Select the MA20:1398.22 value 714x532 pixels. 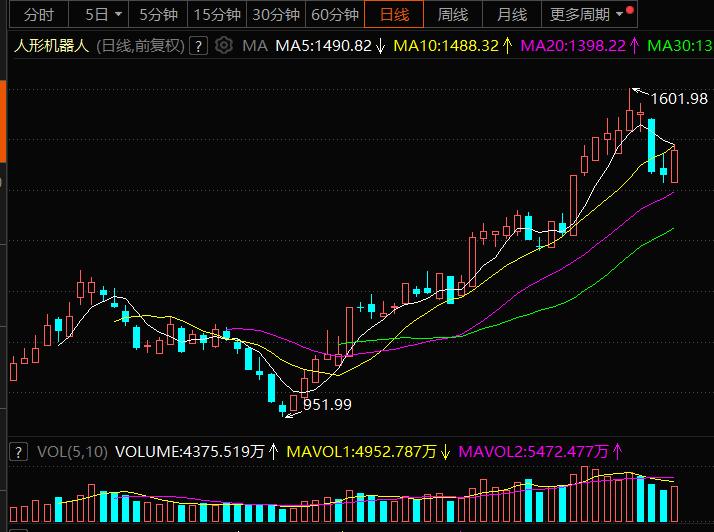tap(573, 46)
